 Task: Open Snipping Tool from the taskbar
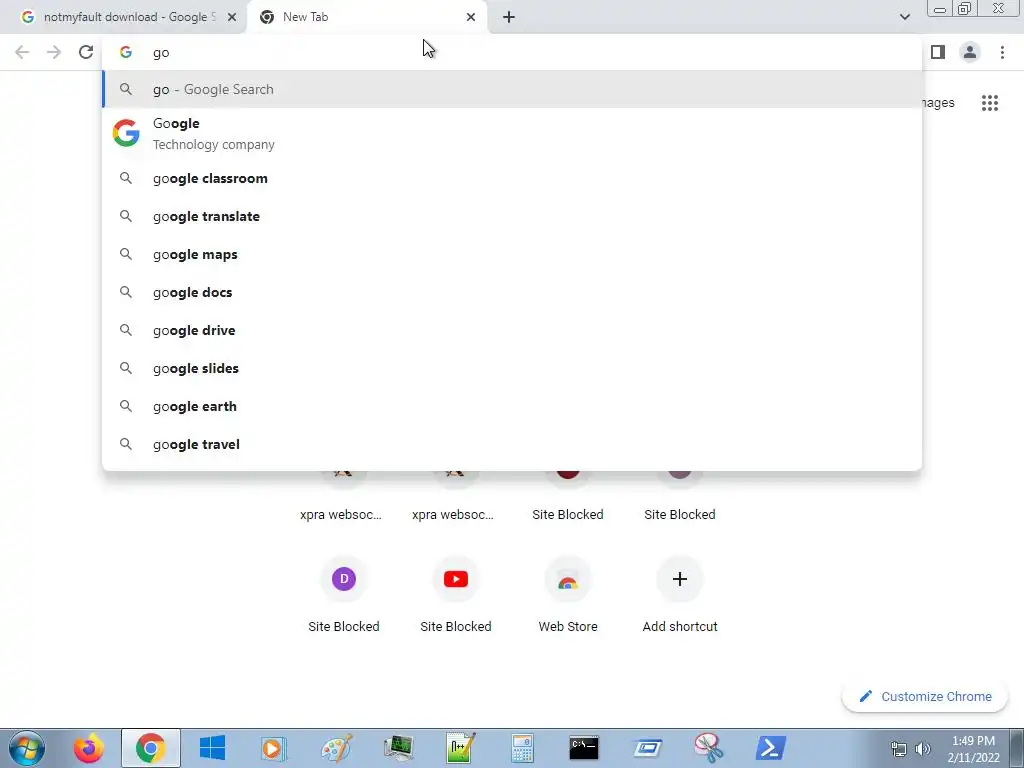pos(709,748)
